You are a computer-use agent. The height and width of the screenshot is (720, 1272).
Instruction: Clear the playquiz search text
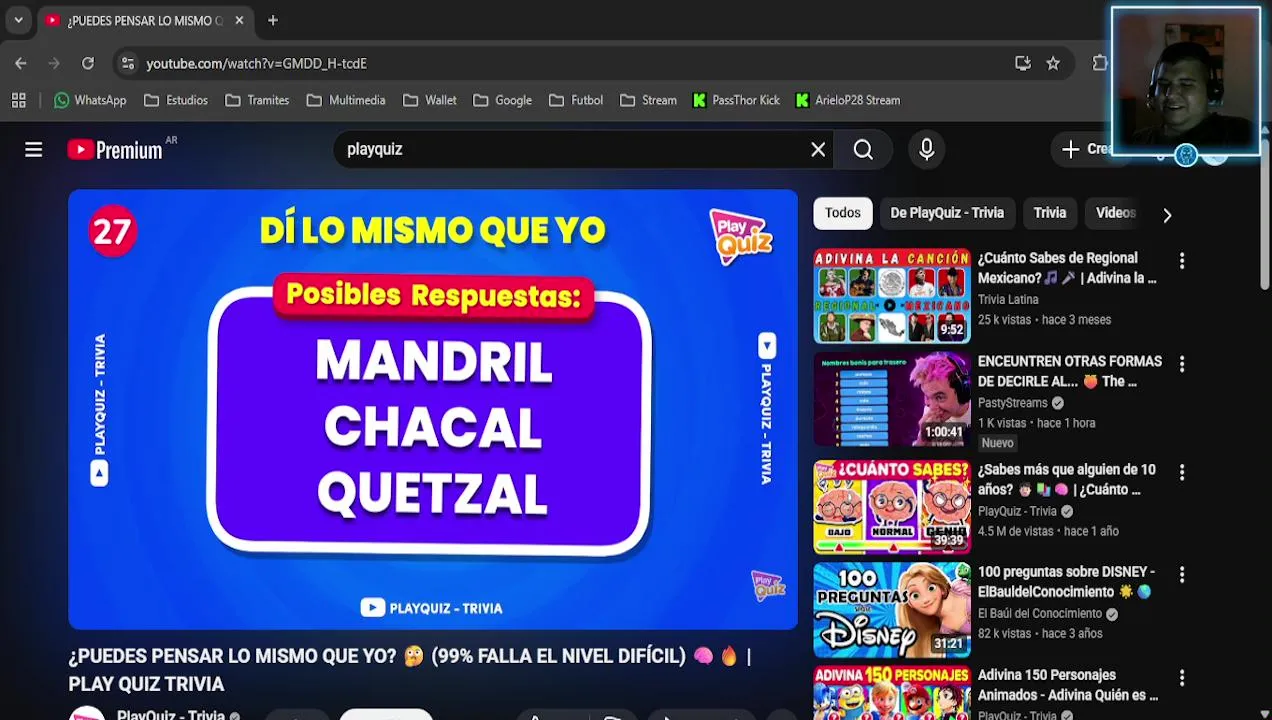point(818,150)
